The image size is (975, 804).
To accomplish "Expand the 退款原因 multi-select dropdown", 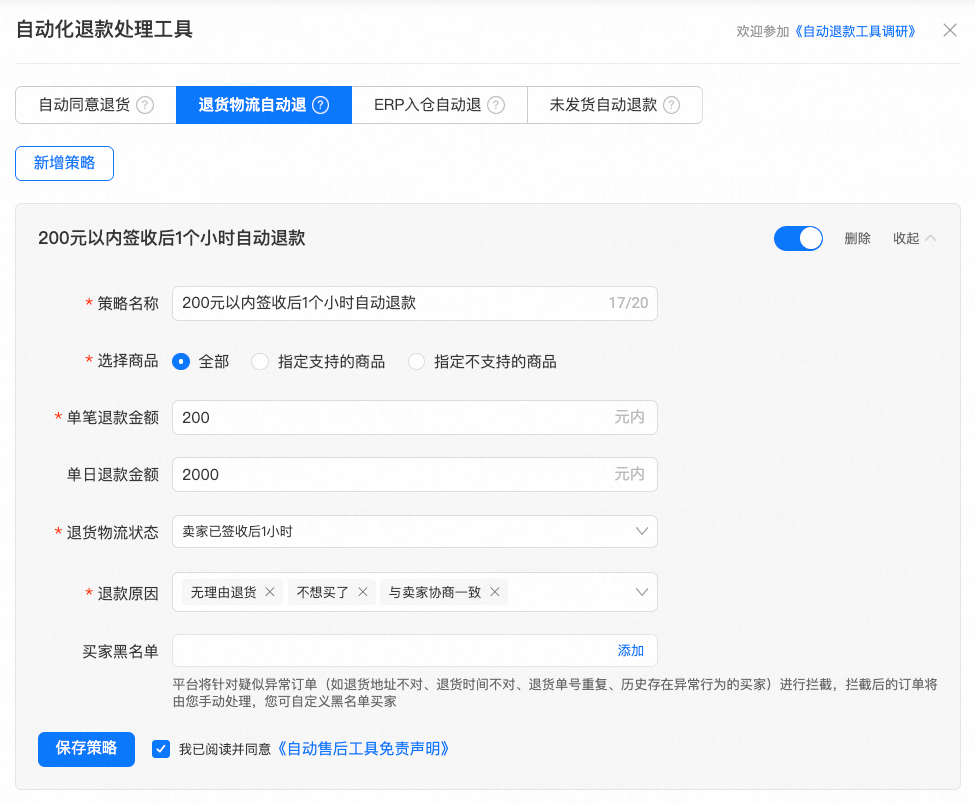I will (642, 592).
